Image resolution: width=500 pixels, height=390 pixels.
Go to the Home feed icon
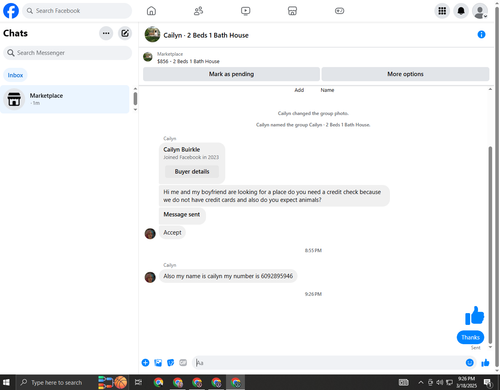151,11
